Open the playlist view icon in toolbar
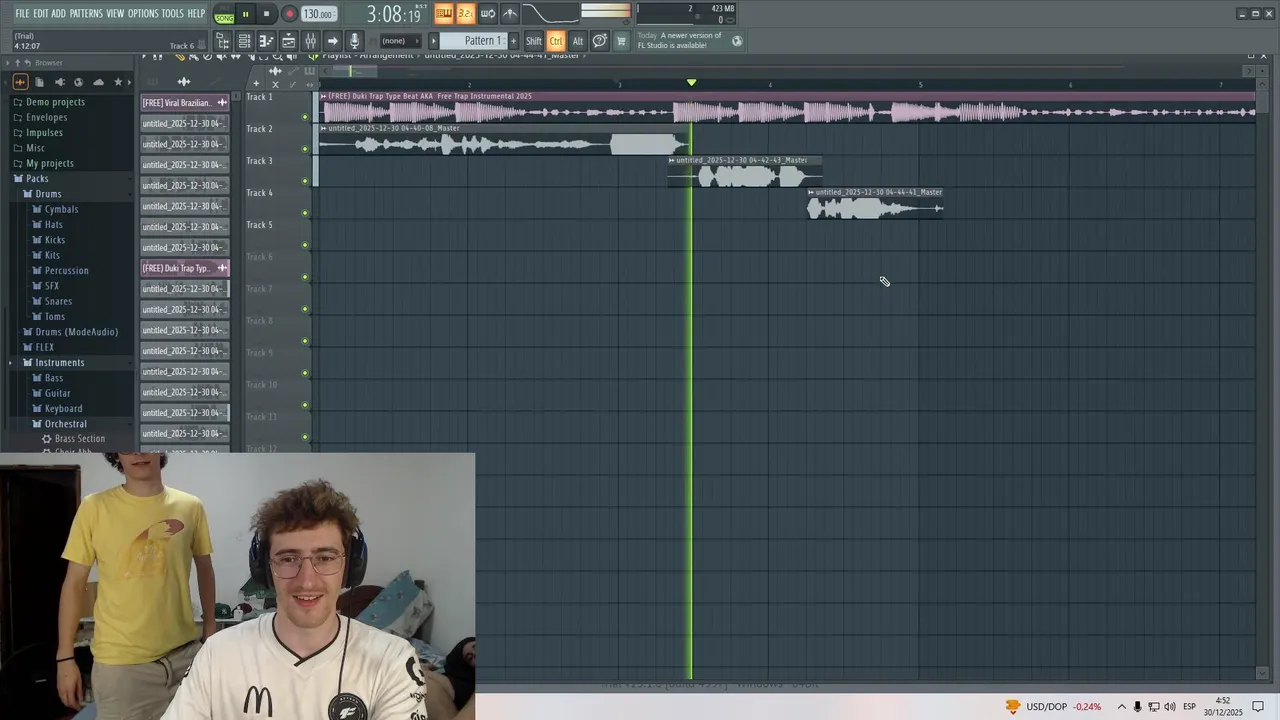The height and width of the screenshot is (720, 1280). [288, 41]
